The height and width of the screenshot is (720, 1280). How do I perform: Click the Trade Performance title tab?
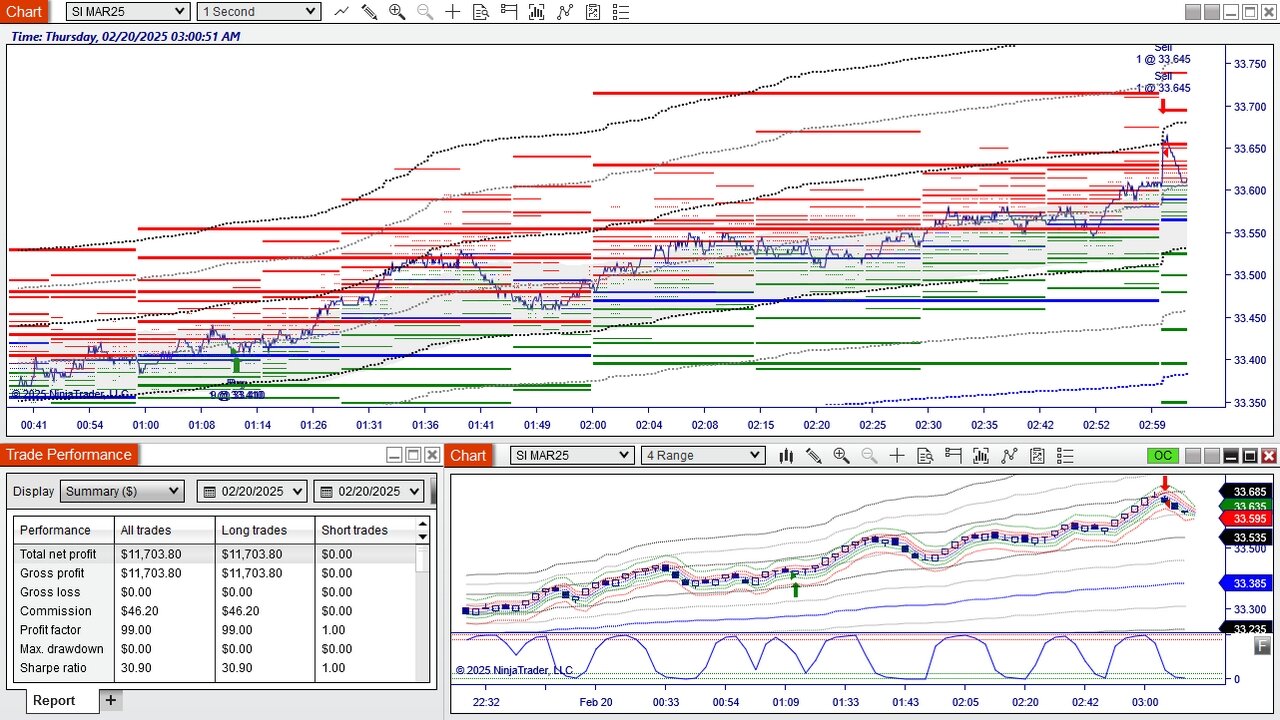click(68, 455)
